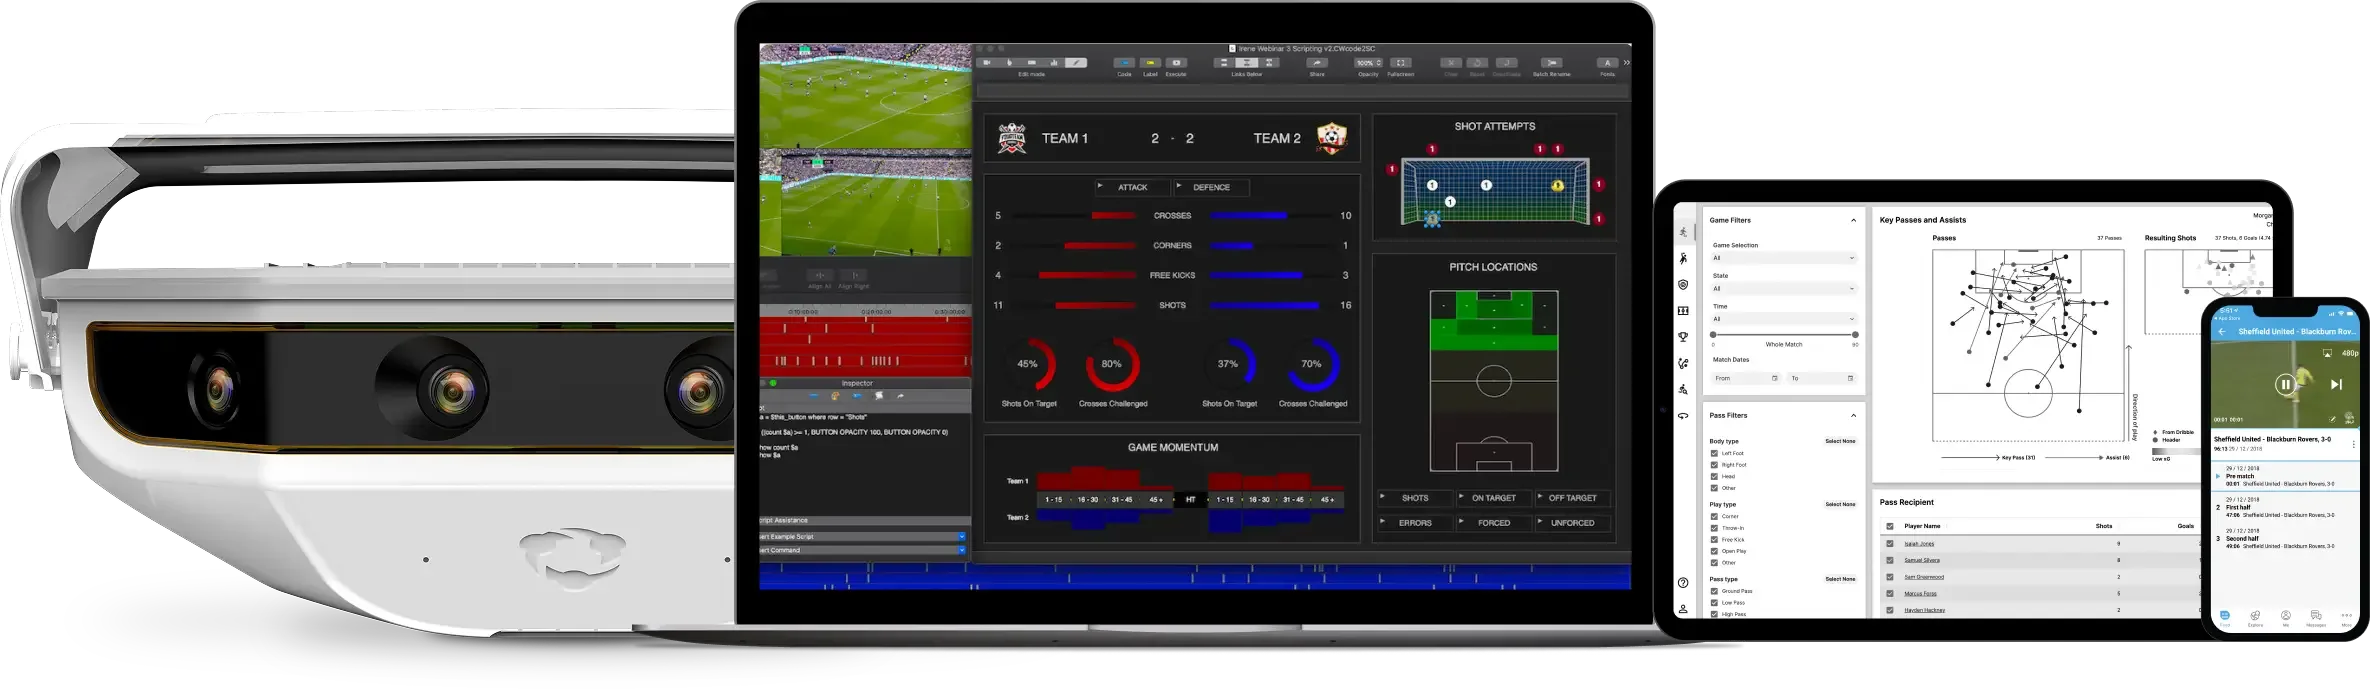Uncheck Throw-In play type checkbox
Viewport: 2370px width, 689px height.
(1714, 528)
